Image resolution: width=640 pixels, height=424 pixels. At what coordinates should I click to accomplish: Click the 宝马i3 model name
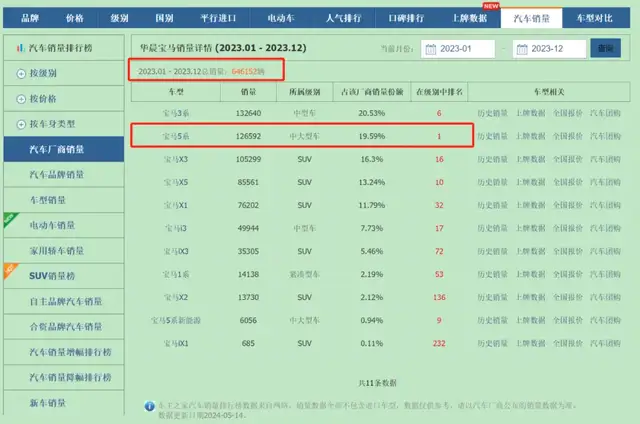coord(176,228)
